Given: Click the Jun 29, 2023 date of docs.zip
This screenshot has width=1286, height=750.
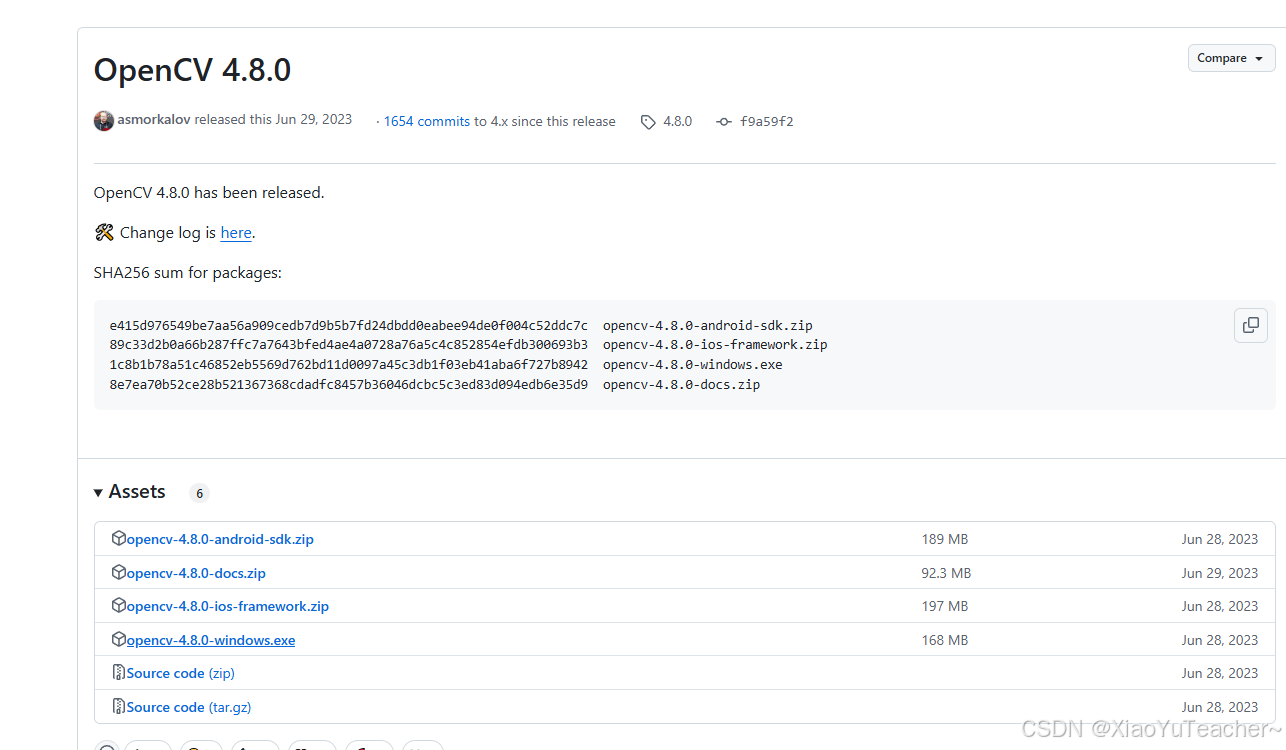Looking at the screenshot, I should tap(1220, 573).
